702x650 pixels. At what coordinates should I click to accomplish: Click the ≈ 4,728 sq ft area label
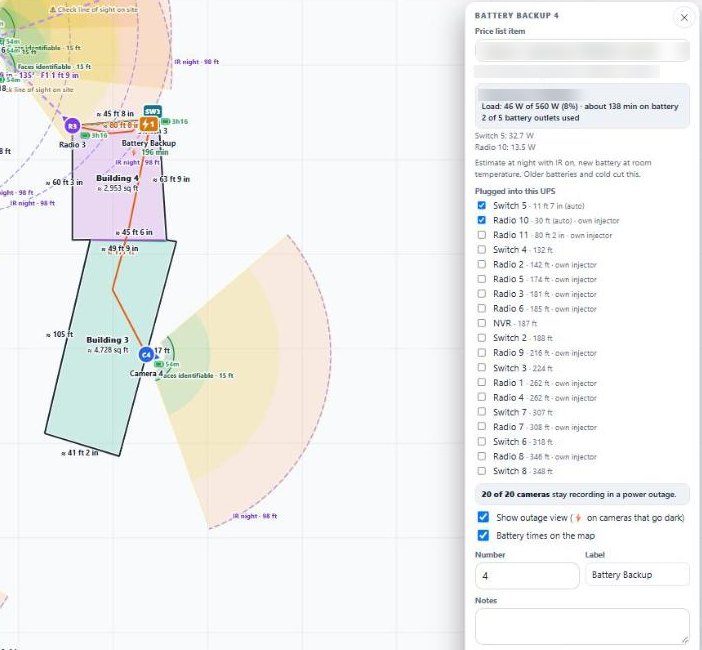coord(108,350)
